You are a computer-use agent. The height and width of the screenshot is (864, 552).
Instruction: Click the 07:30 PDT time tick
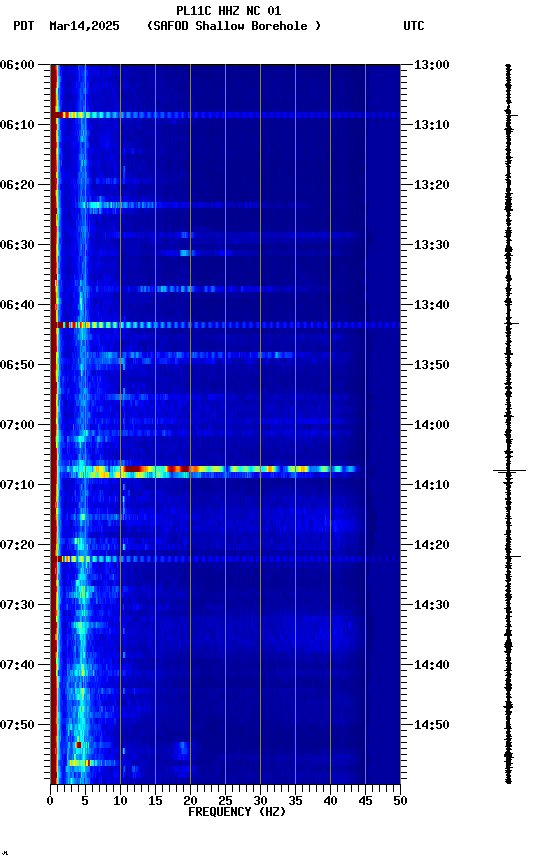[x=17, y=605]
